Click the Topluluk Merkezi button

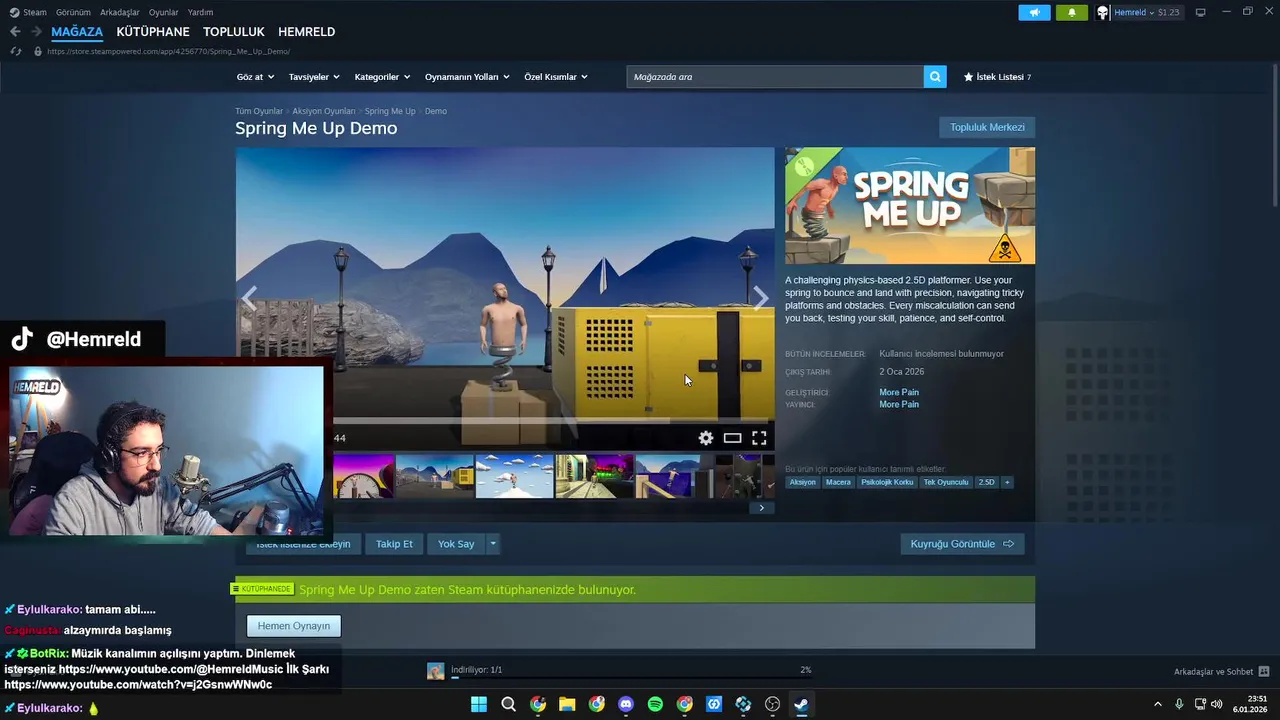987,127
